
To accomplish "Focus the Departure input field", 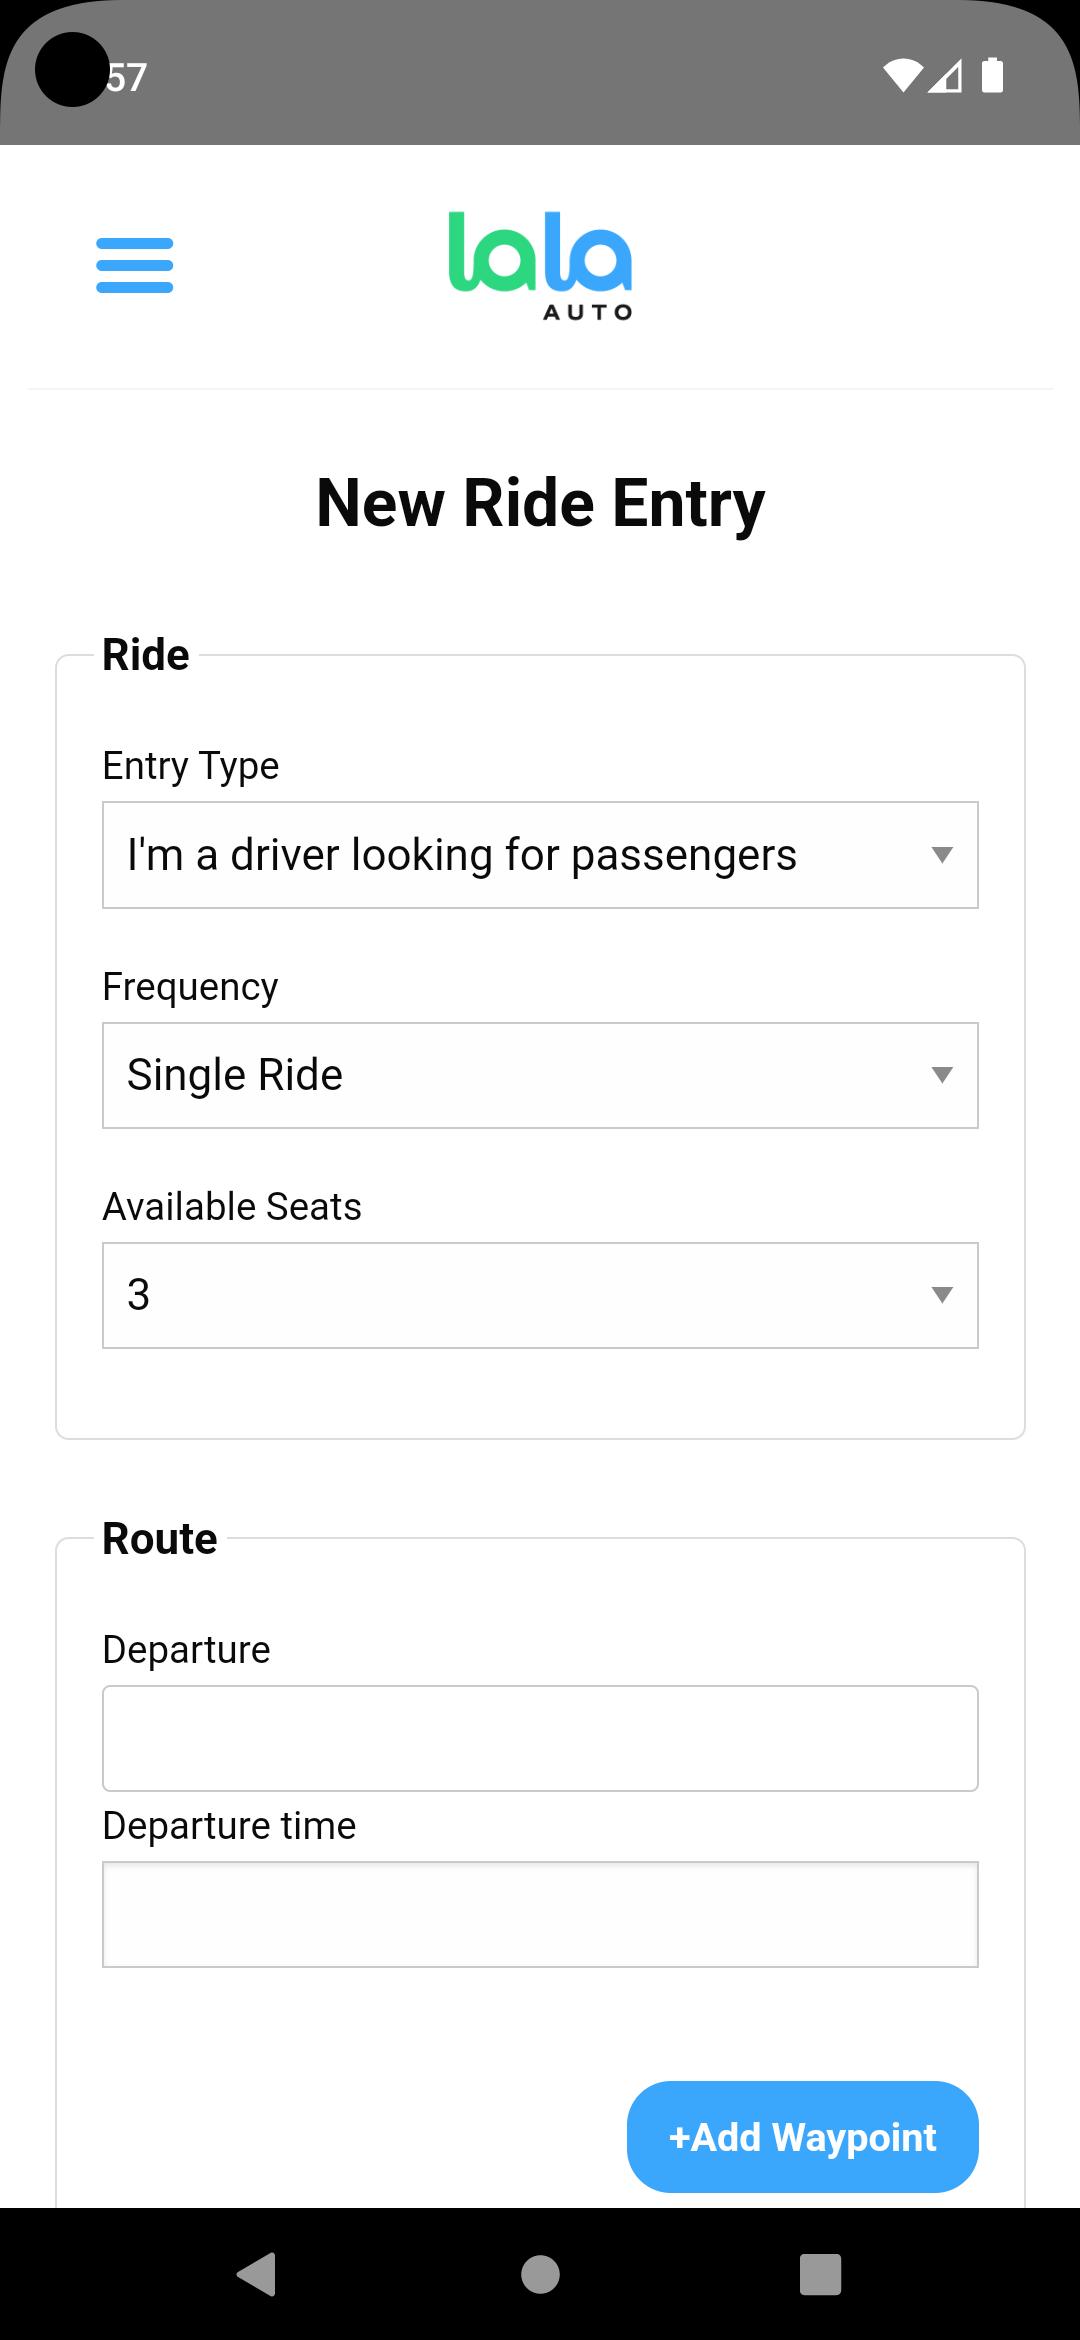I will 540,1738.
